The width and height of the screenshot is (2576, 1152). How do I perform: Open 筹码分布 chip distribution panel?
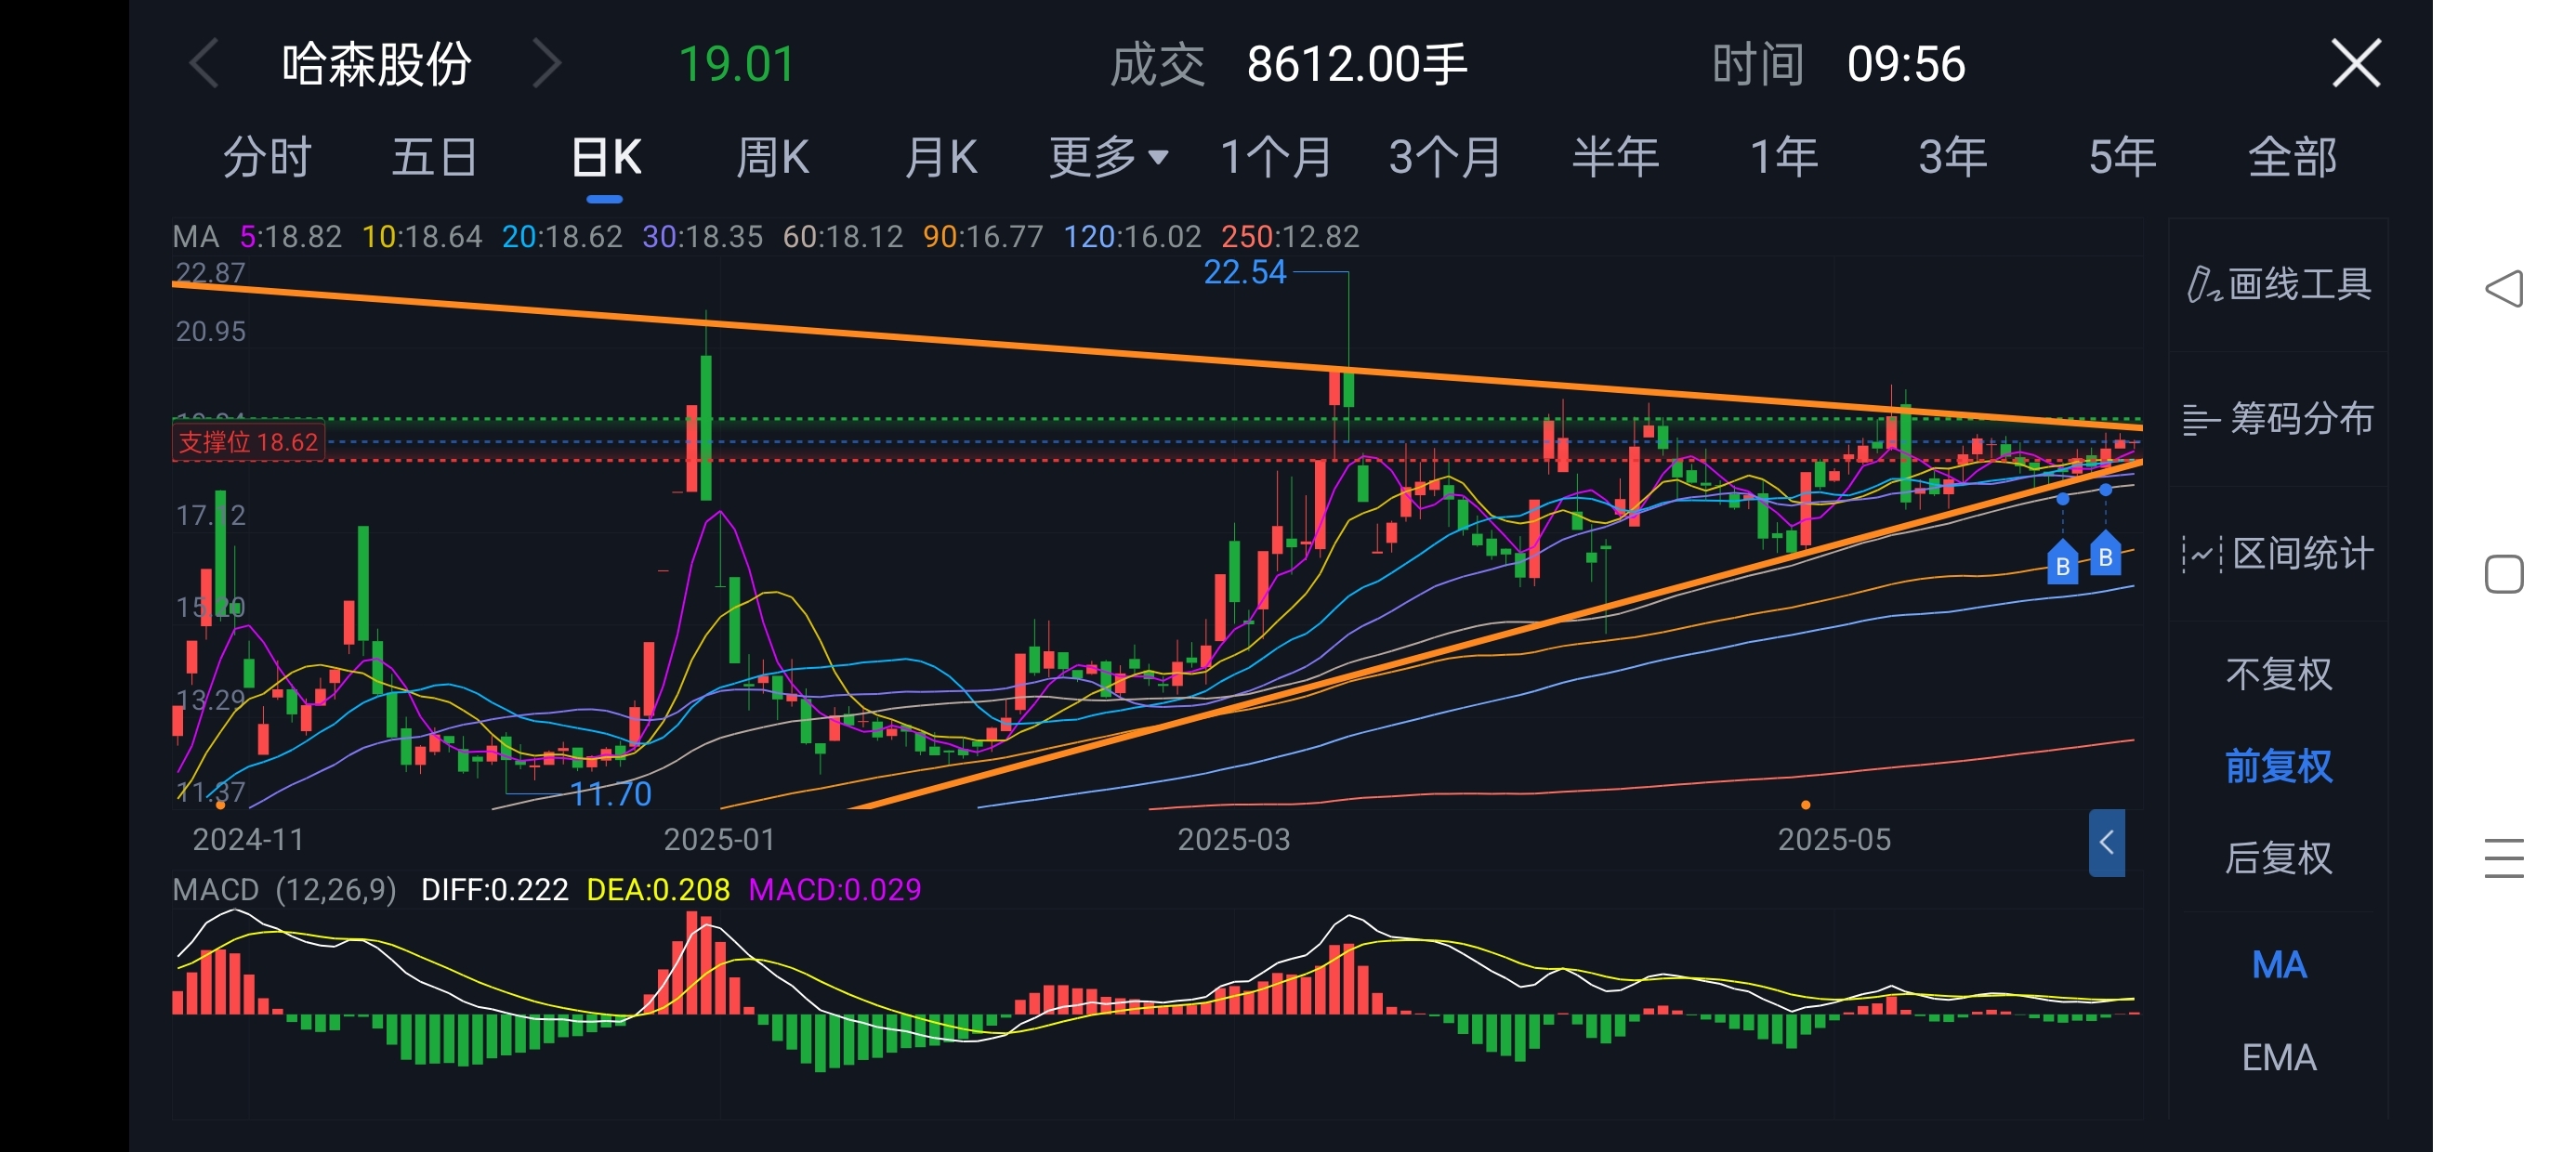(x=2278, y=419)
